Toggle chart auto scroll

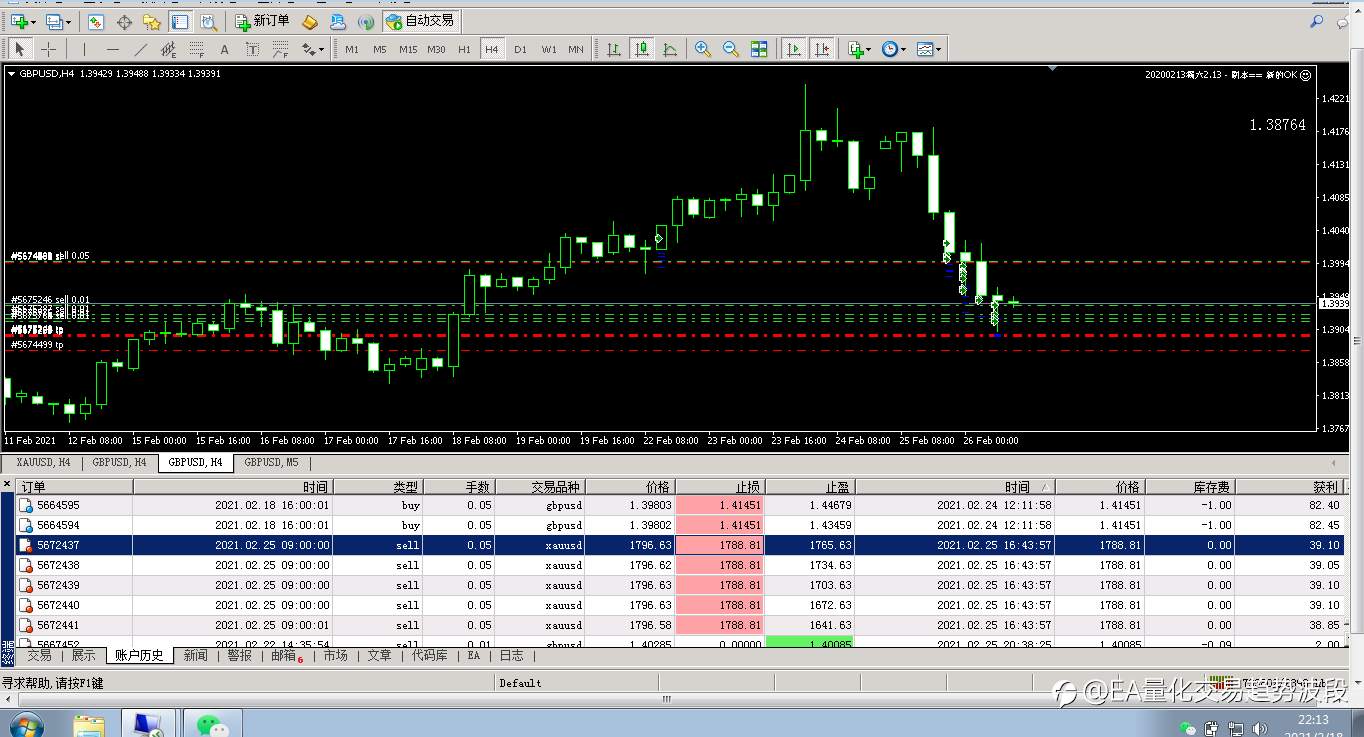[793, 49]
